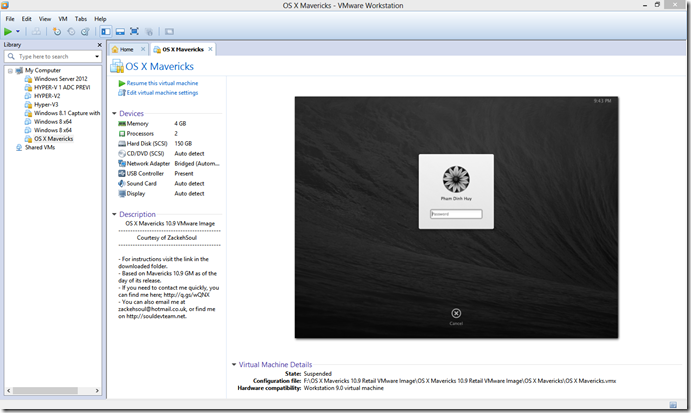Toggle the library panel visibility icon
The width and height of the screenshot is (691, 413).
106,31
